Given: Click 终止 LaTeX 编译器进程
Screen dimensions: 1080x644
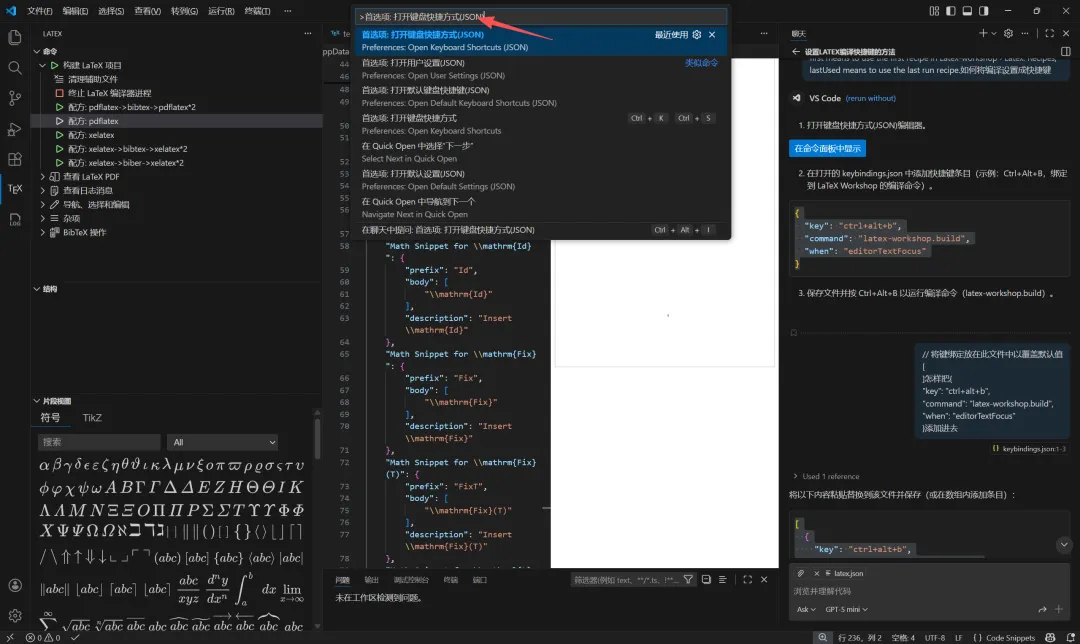Looking at the screenshot, I should point(110,93).
